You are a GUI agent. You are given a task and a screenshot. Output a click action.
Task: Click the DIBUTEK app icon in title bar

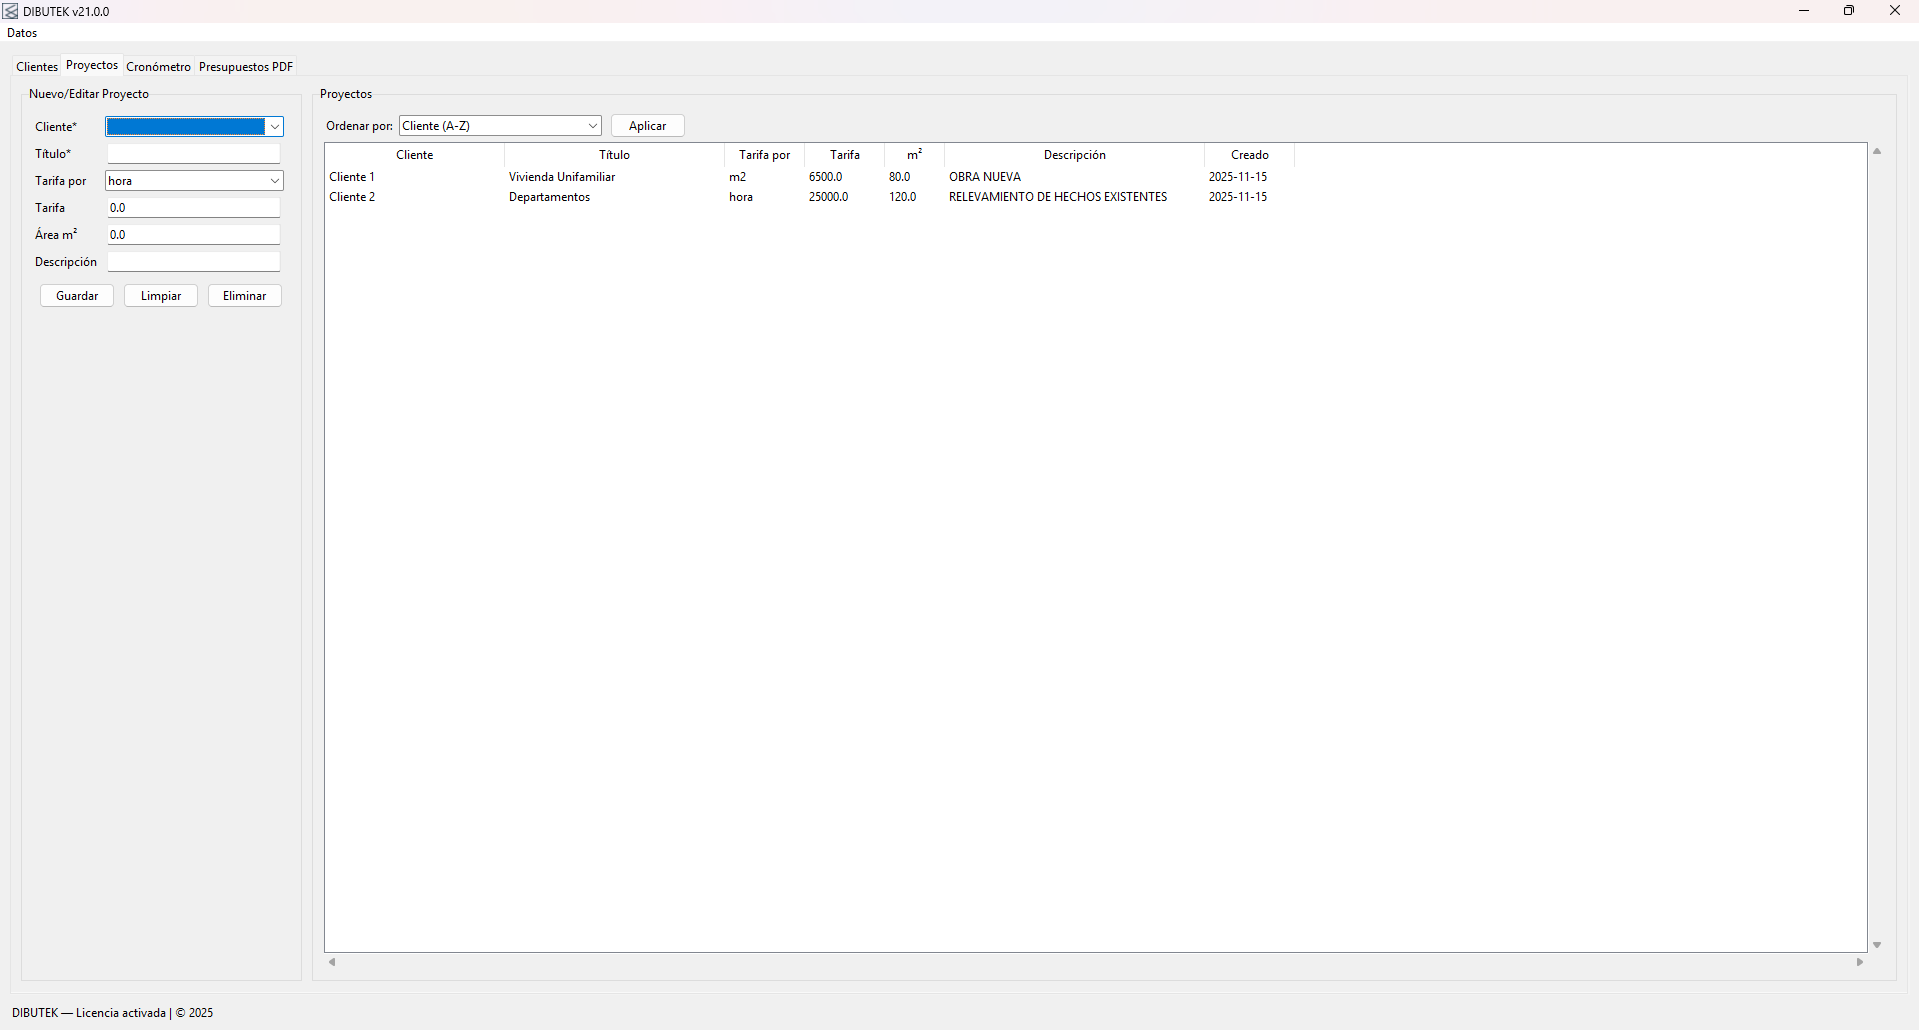point(11,11)
